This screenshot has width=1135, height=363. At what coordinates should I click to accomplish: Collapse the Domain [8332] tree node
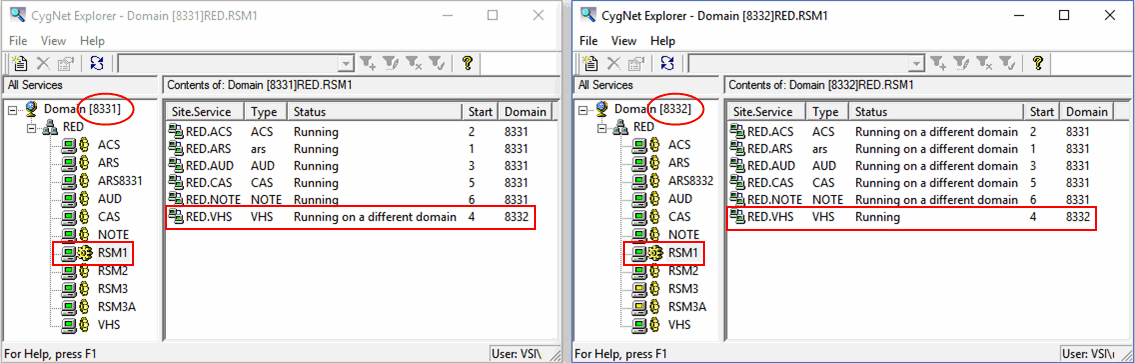point(583,110)
